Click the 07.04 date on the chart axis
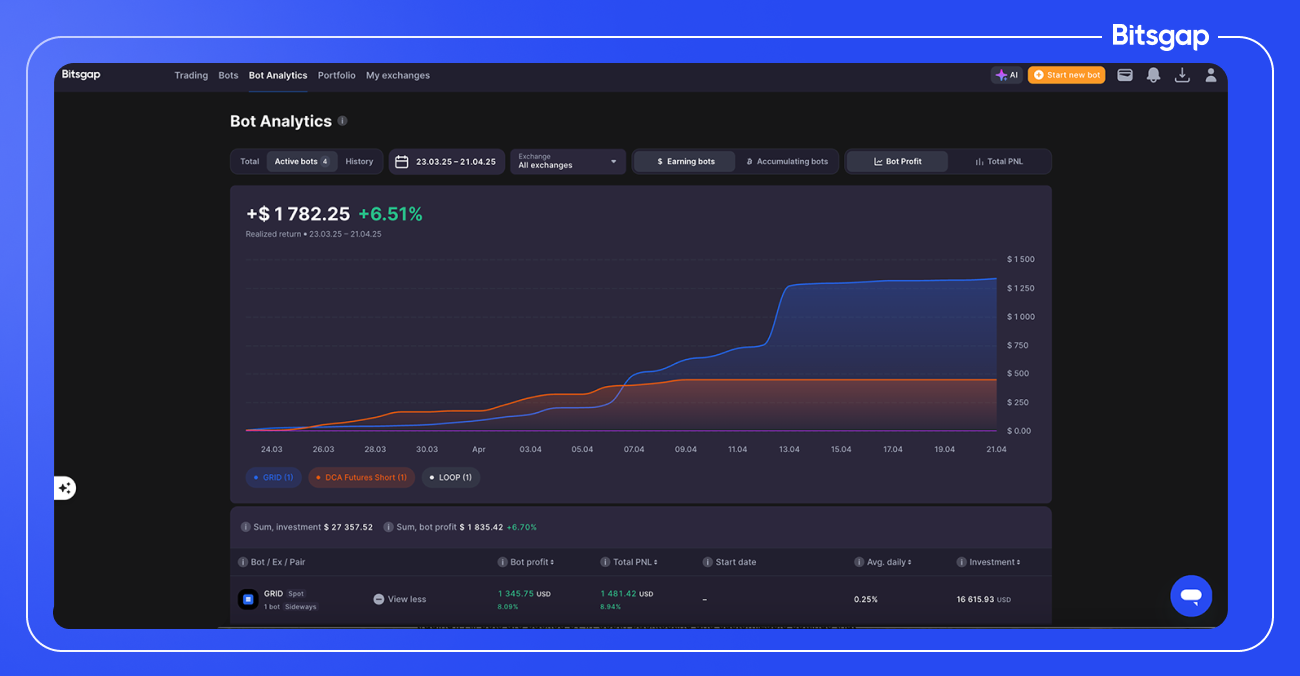1300x676 pixels. (x=634, y=449)
